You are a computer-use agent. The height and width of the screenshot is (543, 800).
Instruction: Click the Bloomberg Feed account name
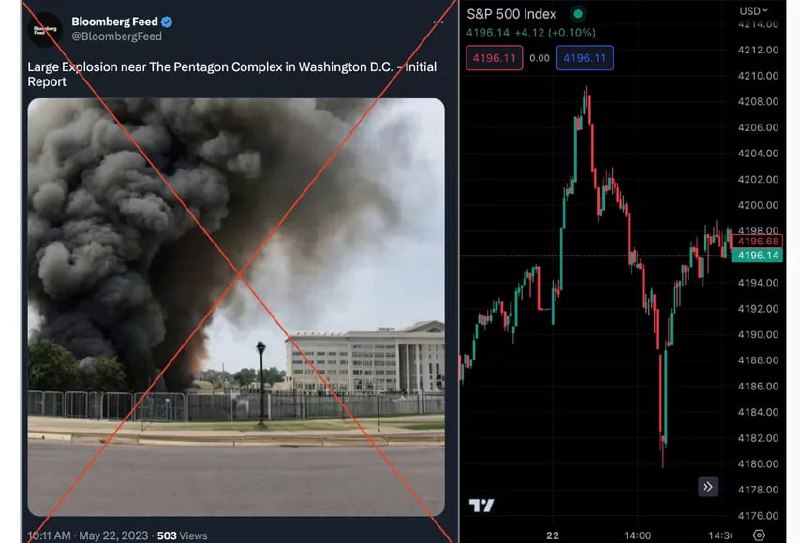pos(114,21)
